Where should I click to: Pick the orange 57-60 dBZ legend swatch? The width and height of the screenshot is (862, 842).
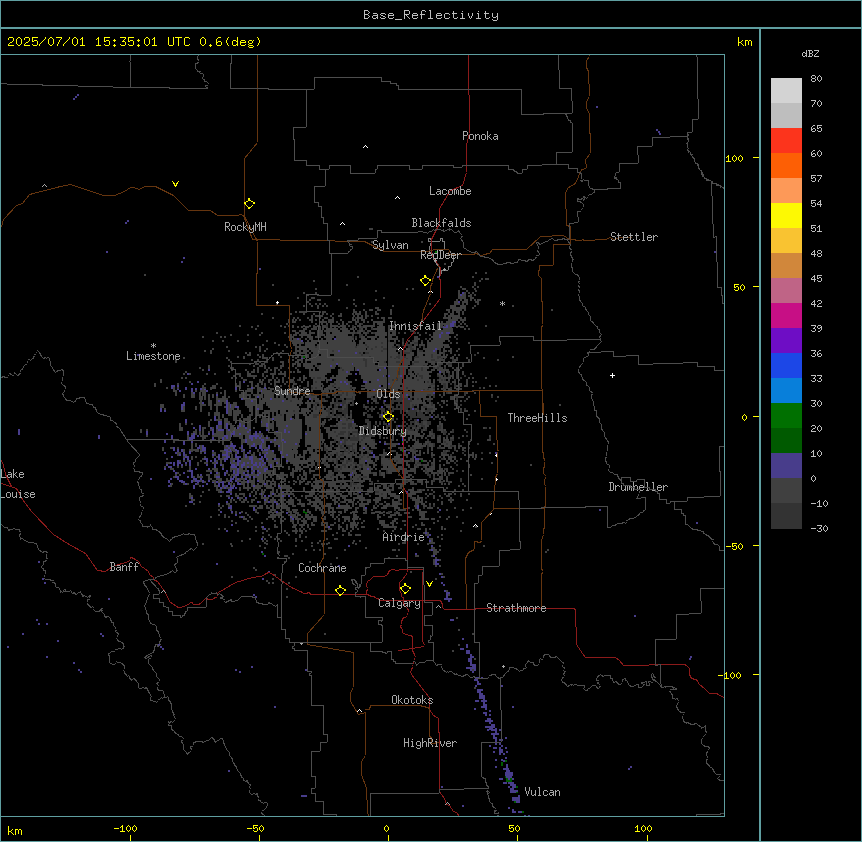(786, 165)
